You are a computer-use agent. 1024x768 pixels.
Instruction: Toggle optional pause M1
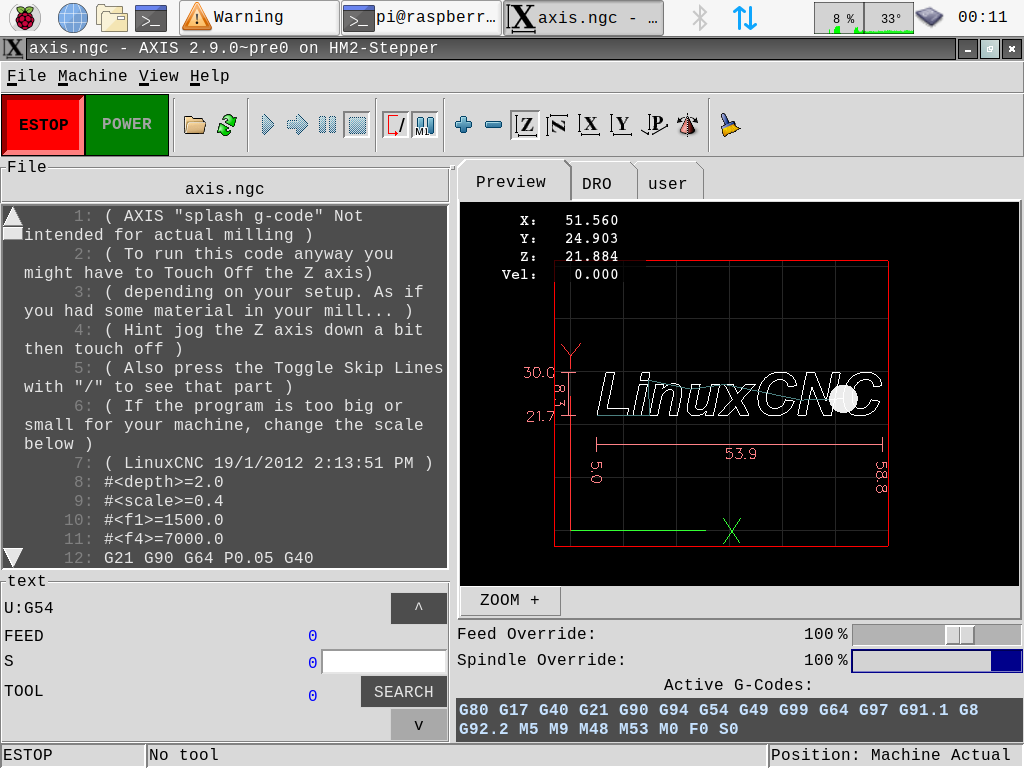point(424,125)
